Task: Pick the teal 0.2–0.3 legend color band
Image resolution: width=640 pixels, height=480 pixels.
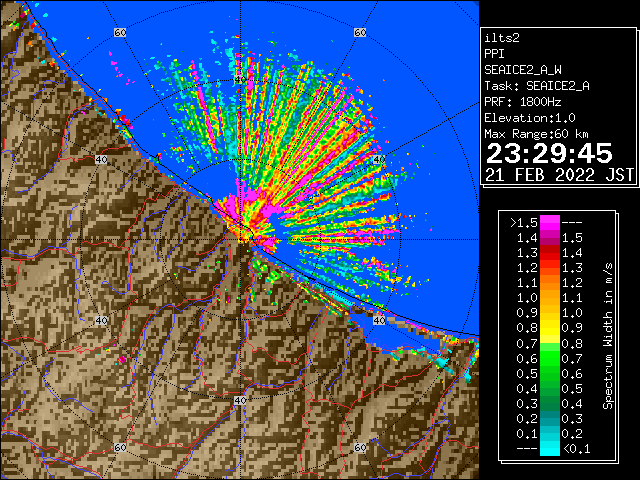Action: click(549, 418)
